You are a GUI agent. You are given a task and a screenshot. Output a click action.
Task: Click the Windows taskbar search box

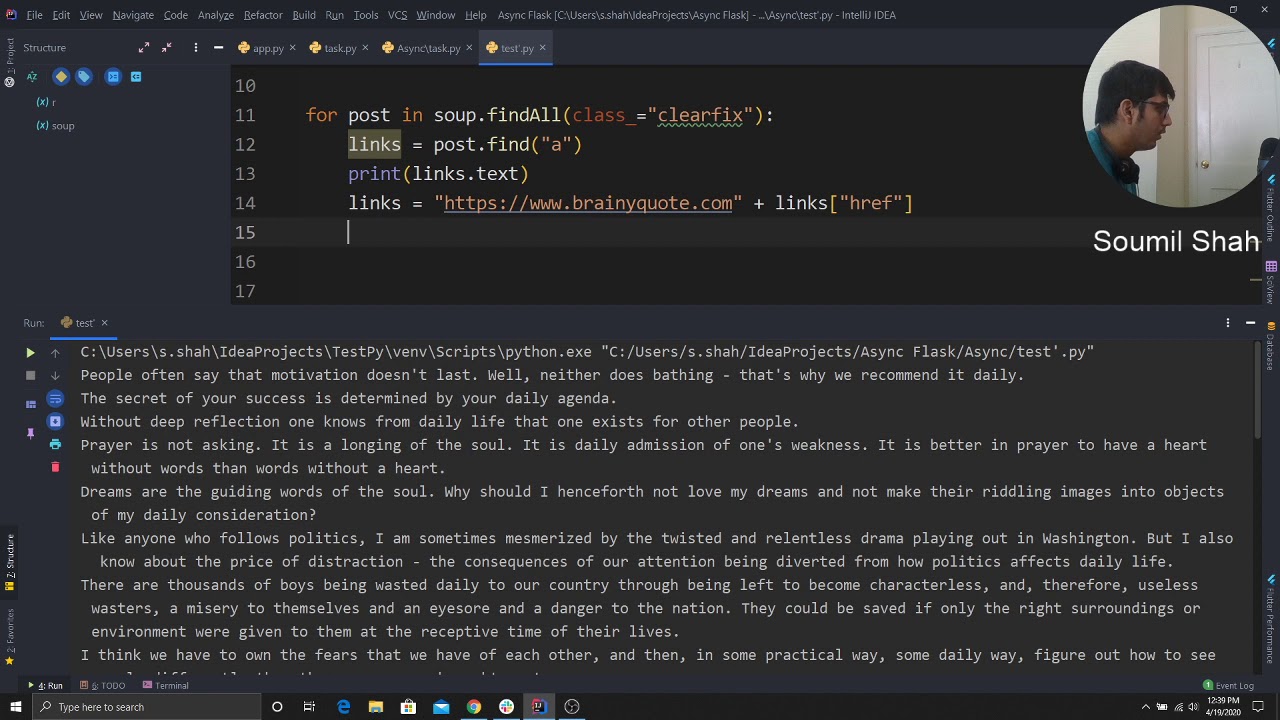145,707
